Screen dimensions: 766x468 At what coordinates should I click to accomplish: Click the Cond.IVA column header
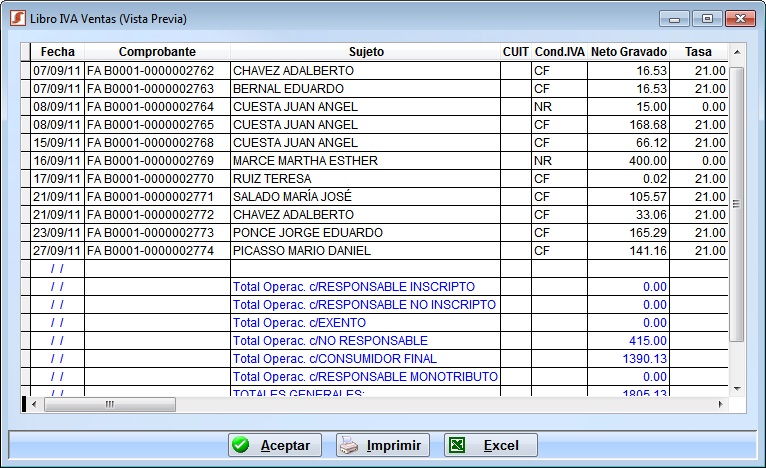tap(559, 52)
